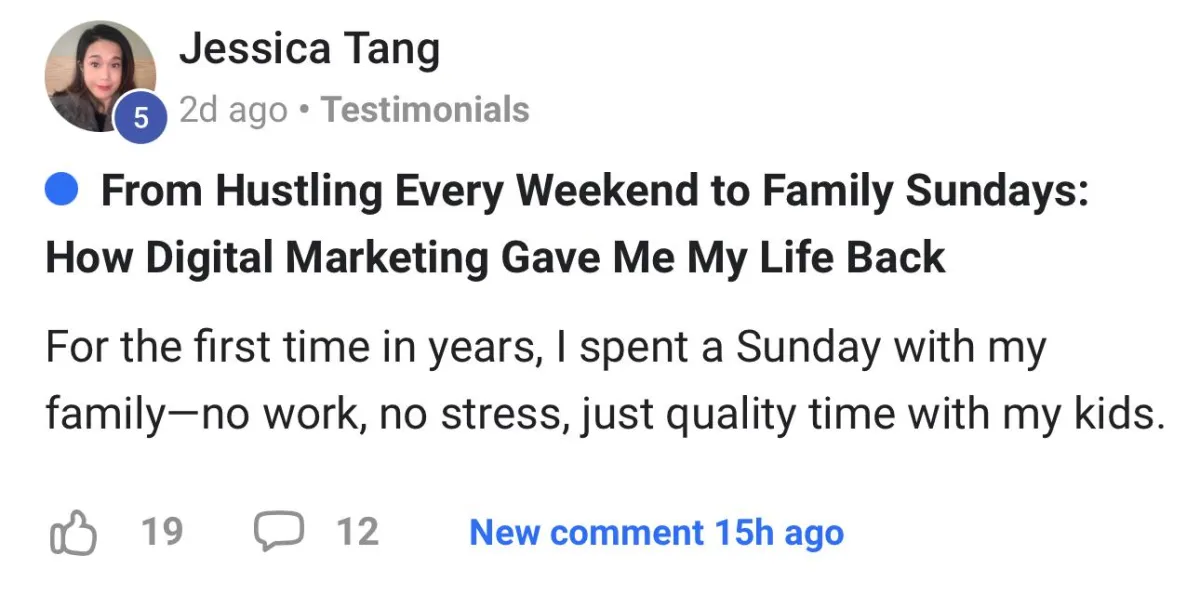View the 12 comments count
Image resolution: width=1200 pixels, height=608 pixels.
(358, 532)
